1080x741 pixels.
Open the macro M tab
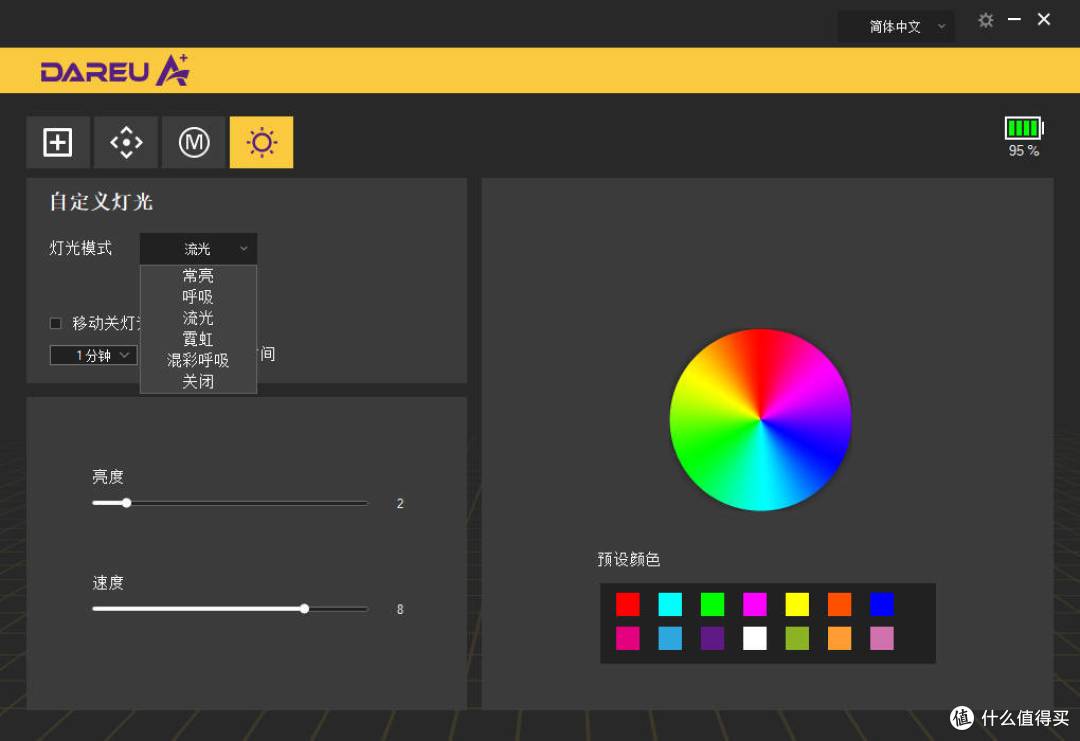[194, 143]
